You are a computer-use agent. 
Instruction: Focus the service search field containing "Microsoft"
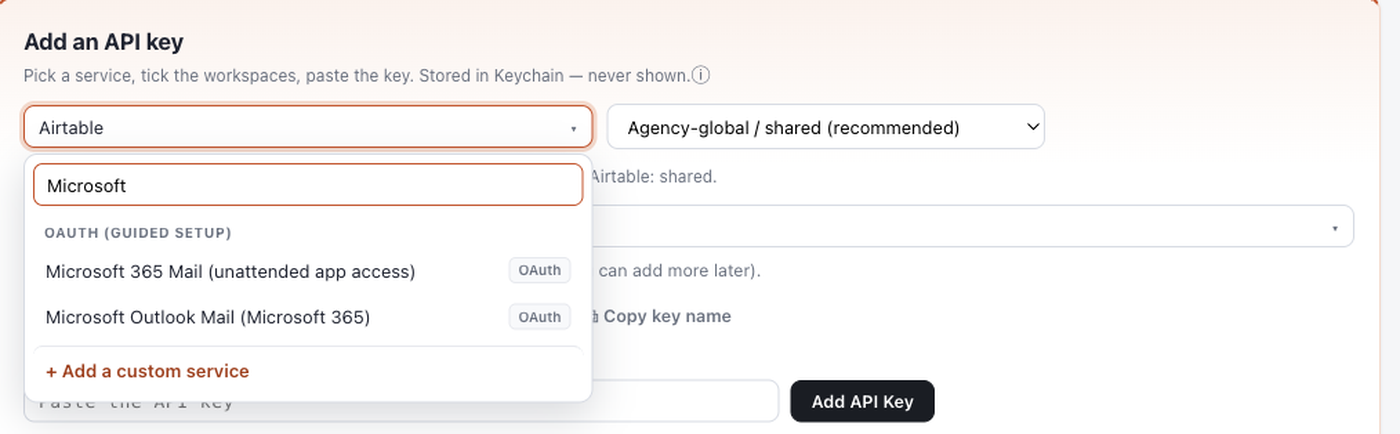(308, 185)
